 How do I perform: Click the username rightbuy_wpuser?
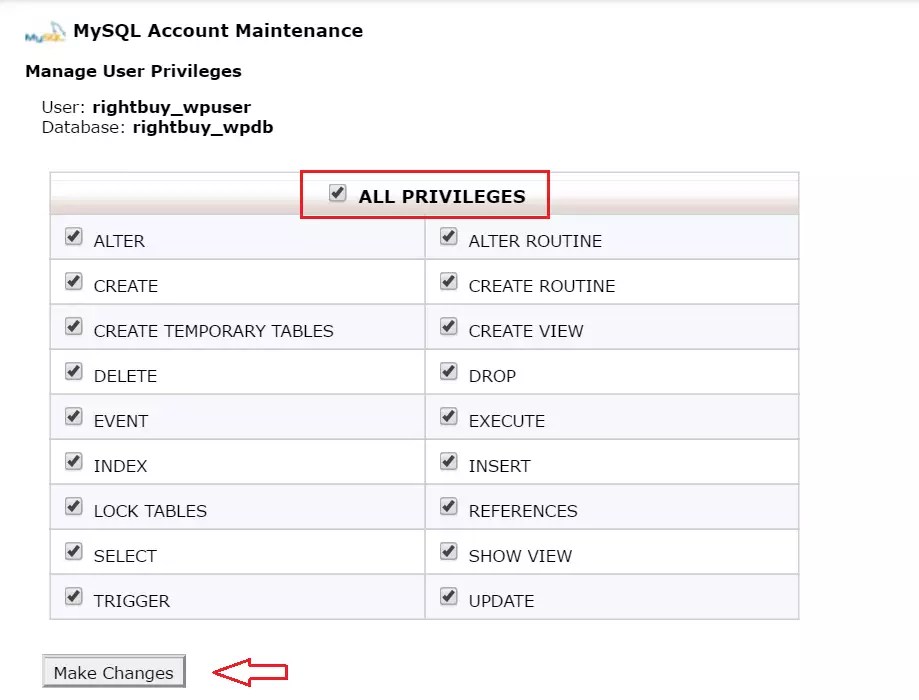tap(172, 107)
